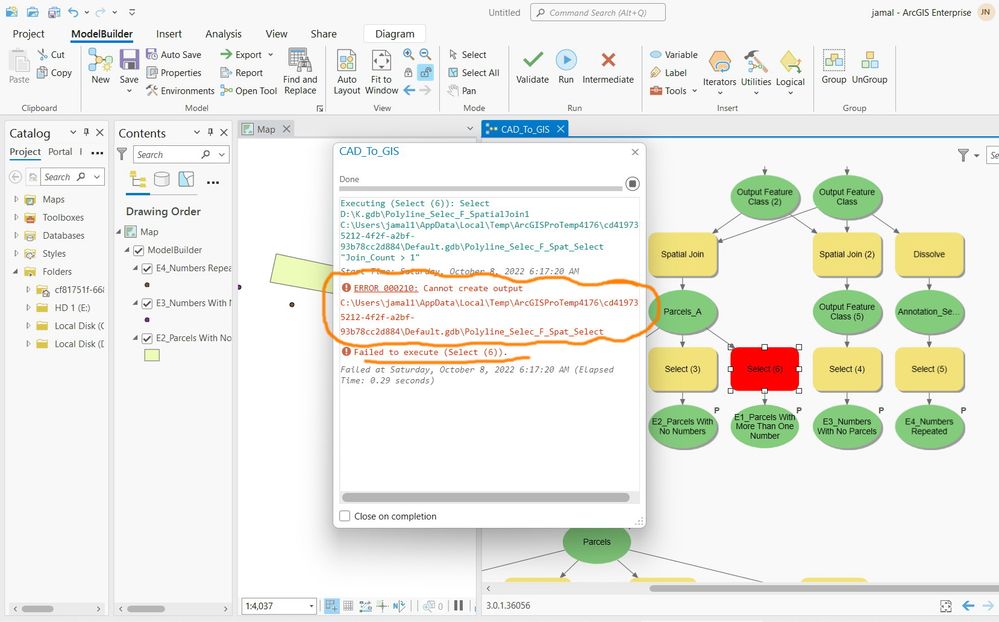The image size is (999, 622).
Task: Click Fit to Window
Action: [x=381, y=71]
